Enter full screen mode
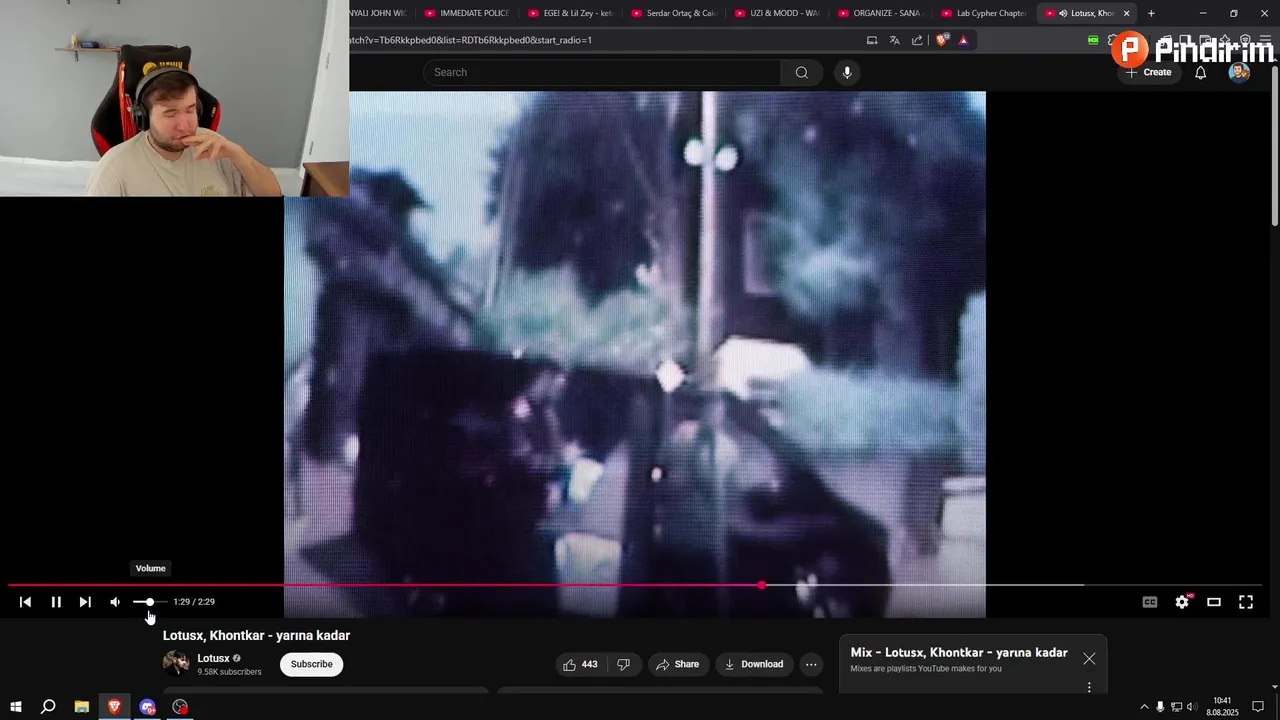The width and height of the screenshot is (1280, 720). tap(1246, 602)
